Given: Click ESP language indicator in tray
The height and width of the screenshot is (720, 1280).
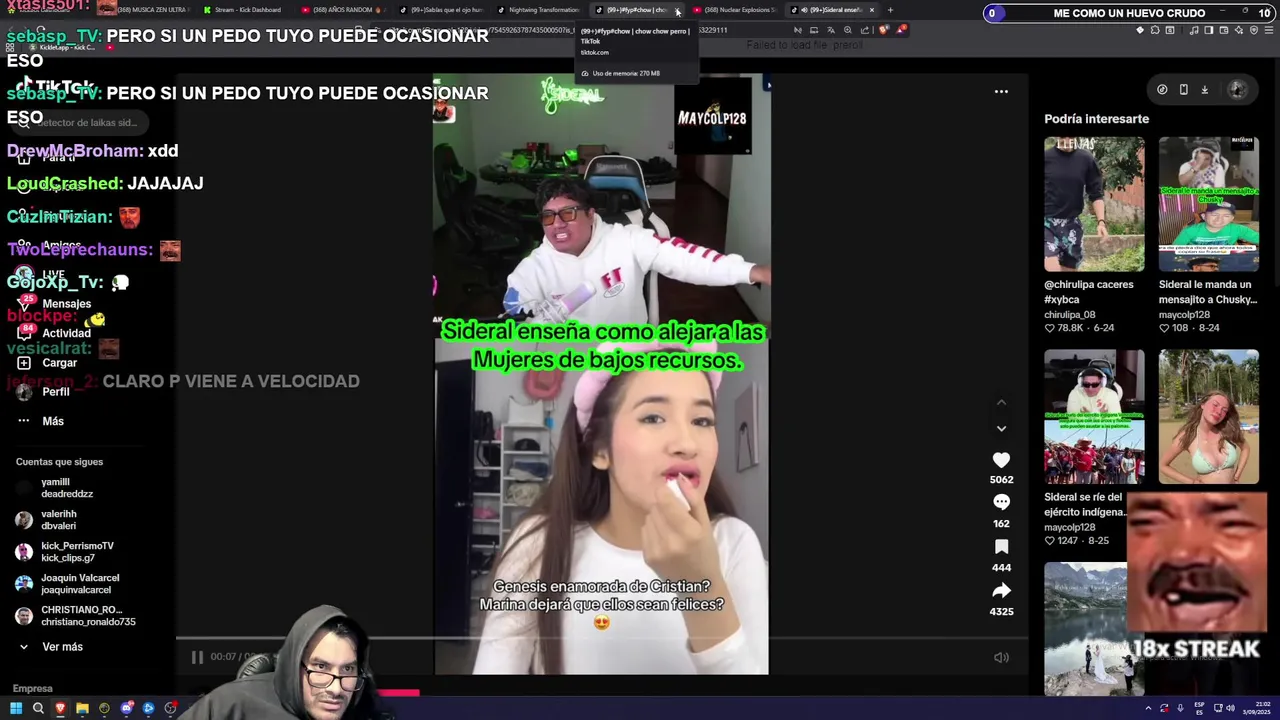Looking at the screenshot, I should pos(1199,708).
